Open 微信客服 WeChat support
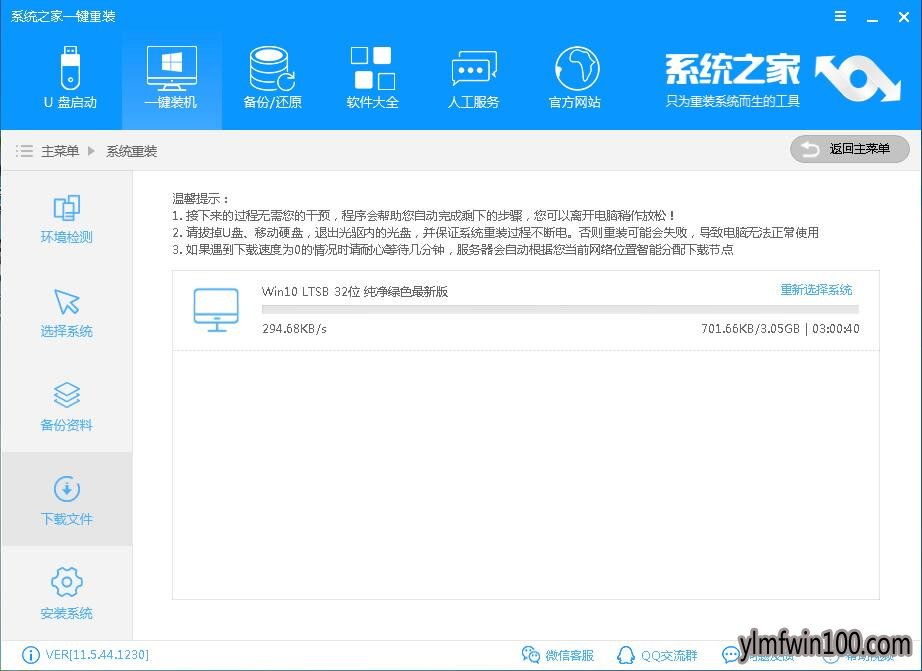The width and height of the screenshot is (922, 671). (x=558, y=655)
